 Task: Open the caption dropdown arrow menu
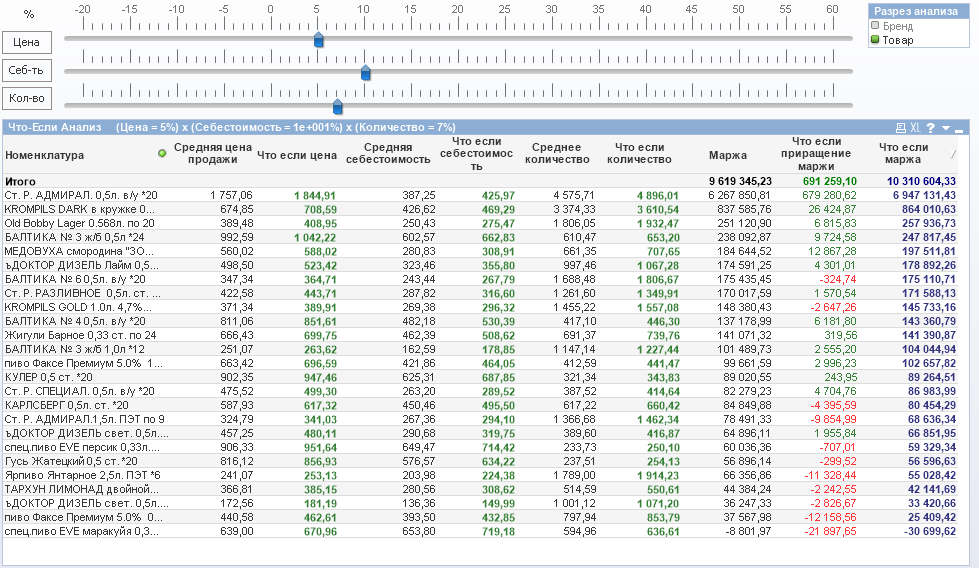coord(945,128)
